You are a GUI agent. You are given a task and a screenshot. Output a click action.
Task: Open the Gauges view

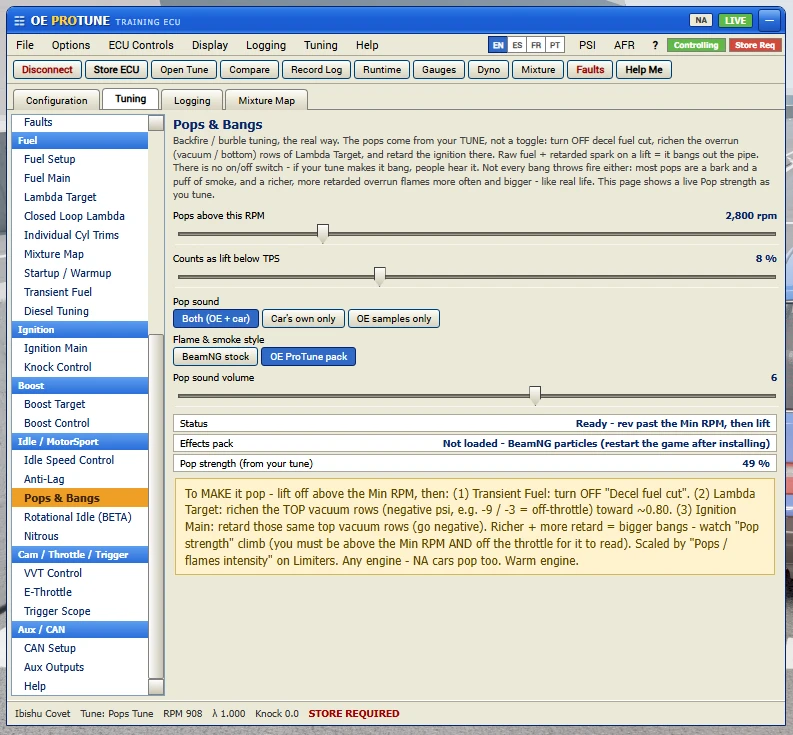pyautogui.click(x=439, y=69)
